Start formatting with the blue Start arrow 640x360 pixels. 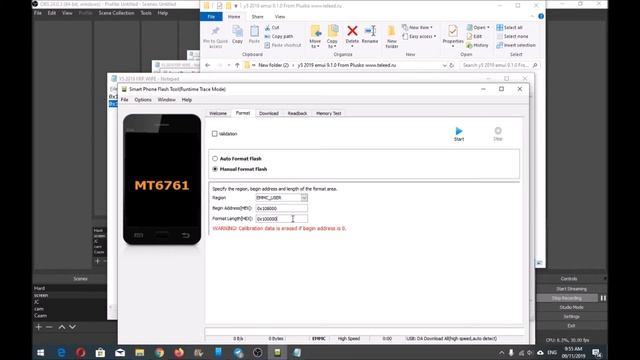coord(459,133)
